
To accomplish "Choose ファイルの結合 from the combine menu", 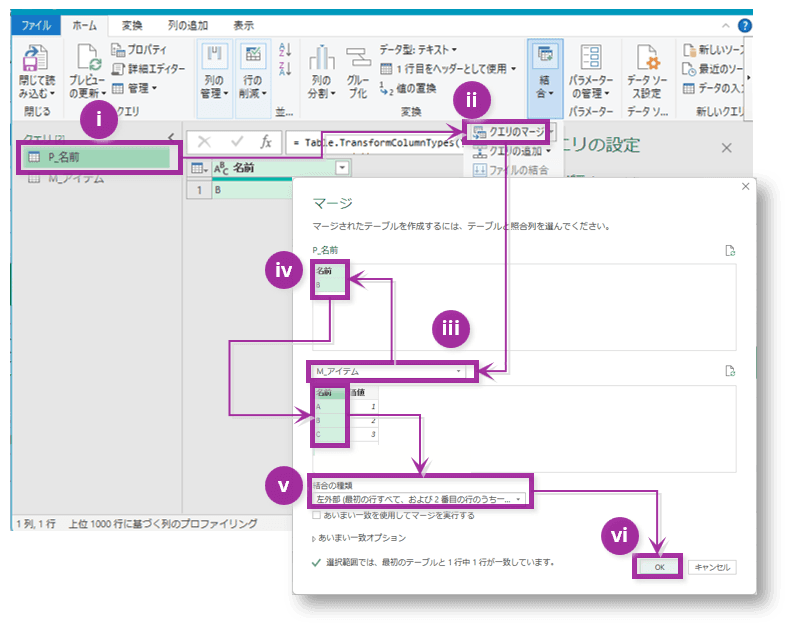I will click(510, 170).
